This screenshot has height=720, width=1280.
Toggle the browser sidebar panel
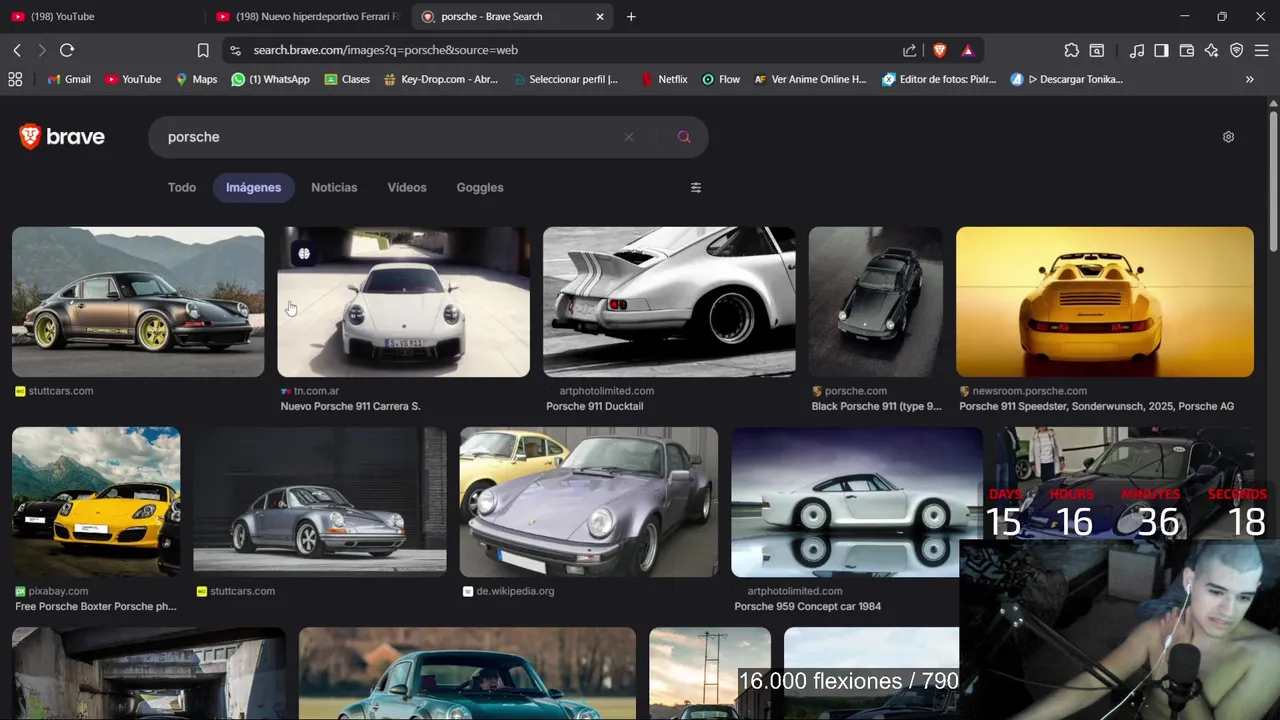pyautogui.click(x=1161, y=50)
